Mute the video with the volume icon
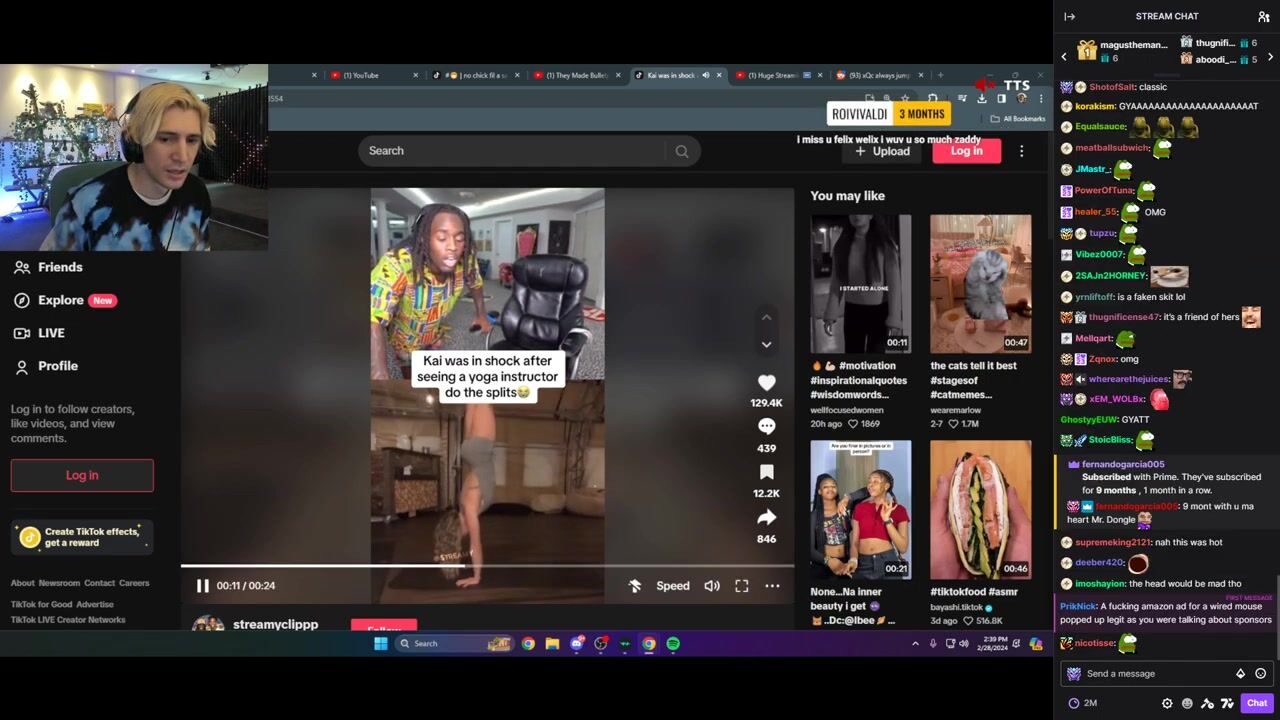This screenshot has height=720, width=1280. click(x=712, y=586)
